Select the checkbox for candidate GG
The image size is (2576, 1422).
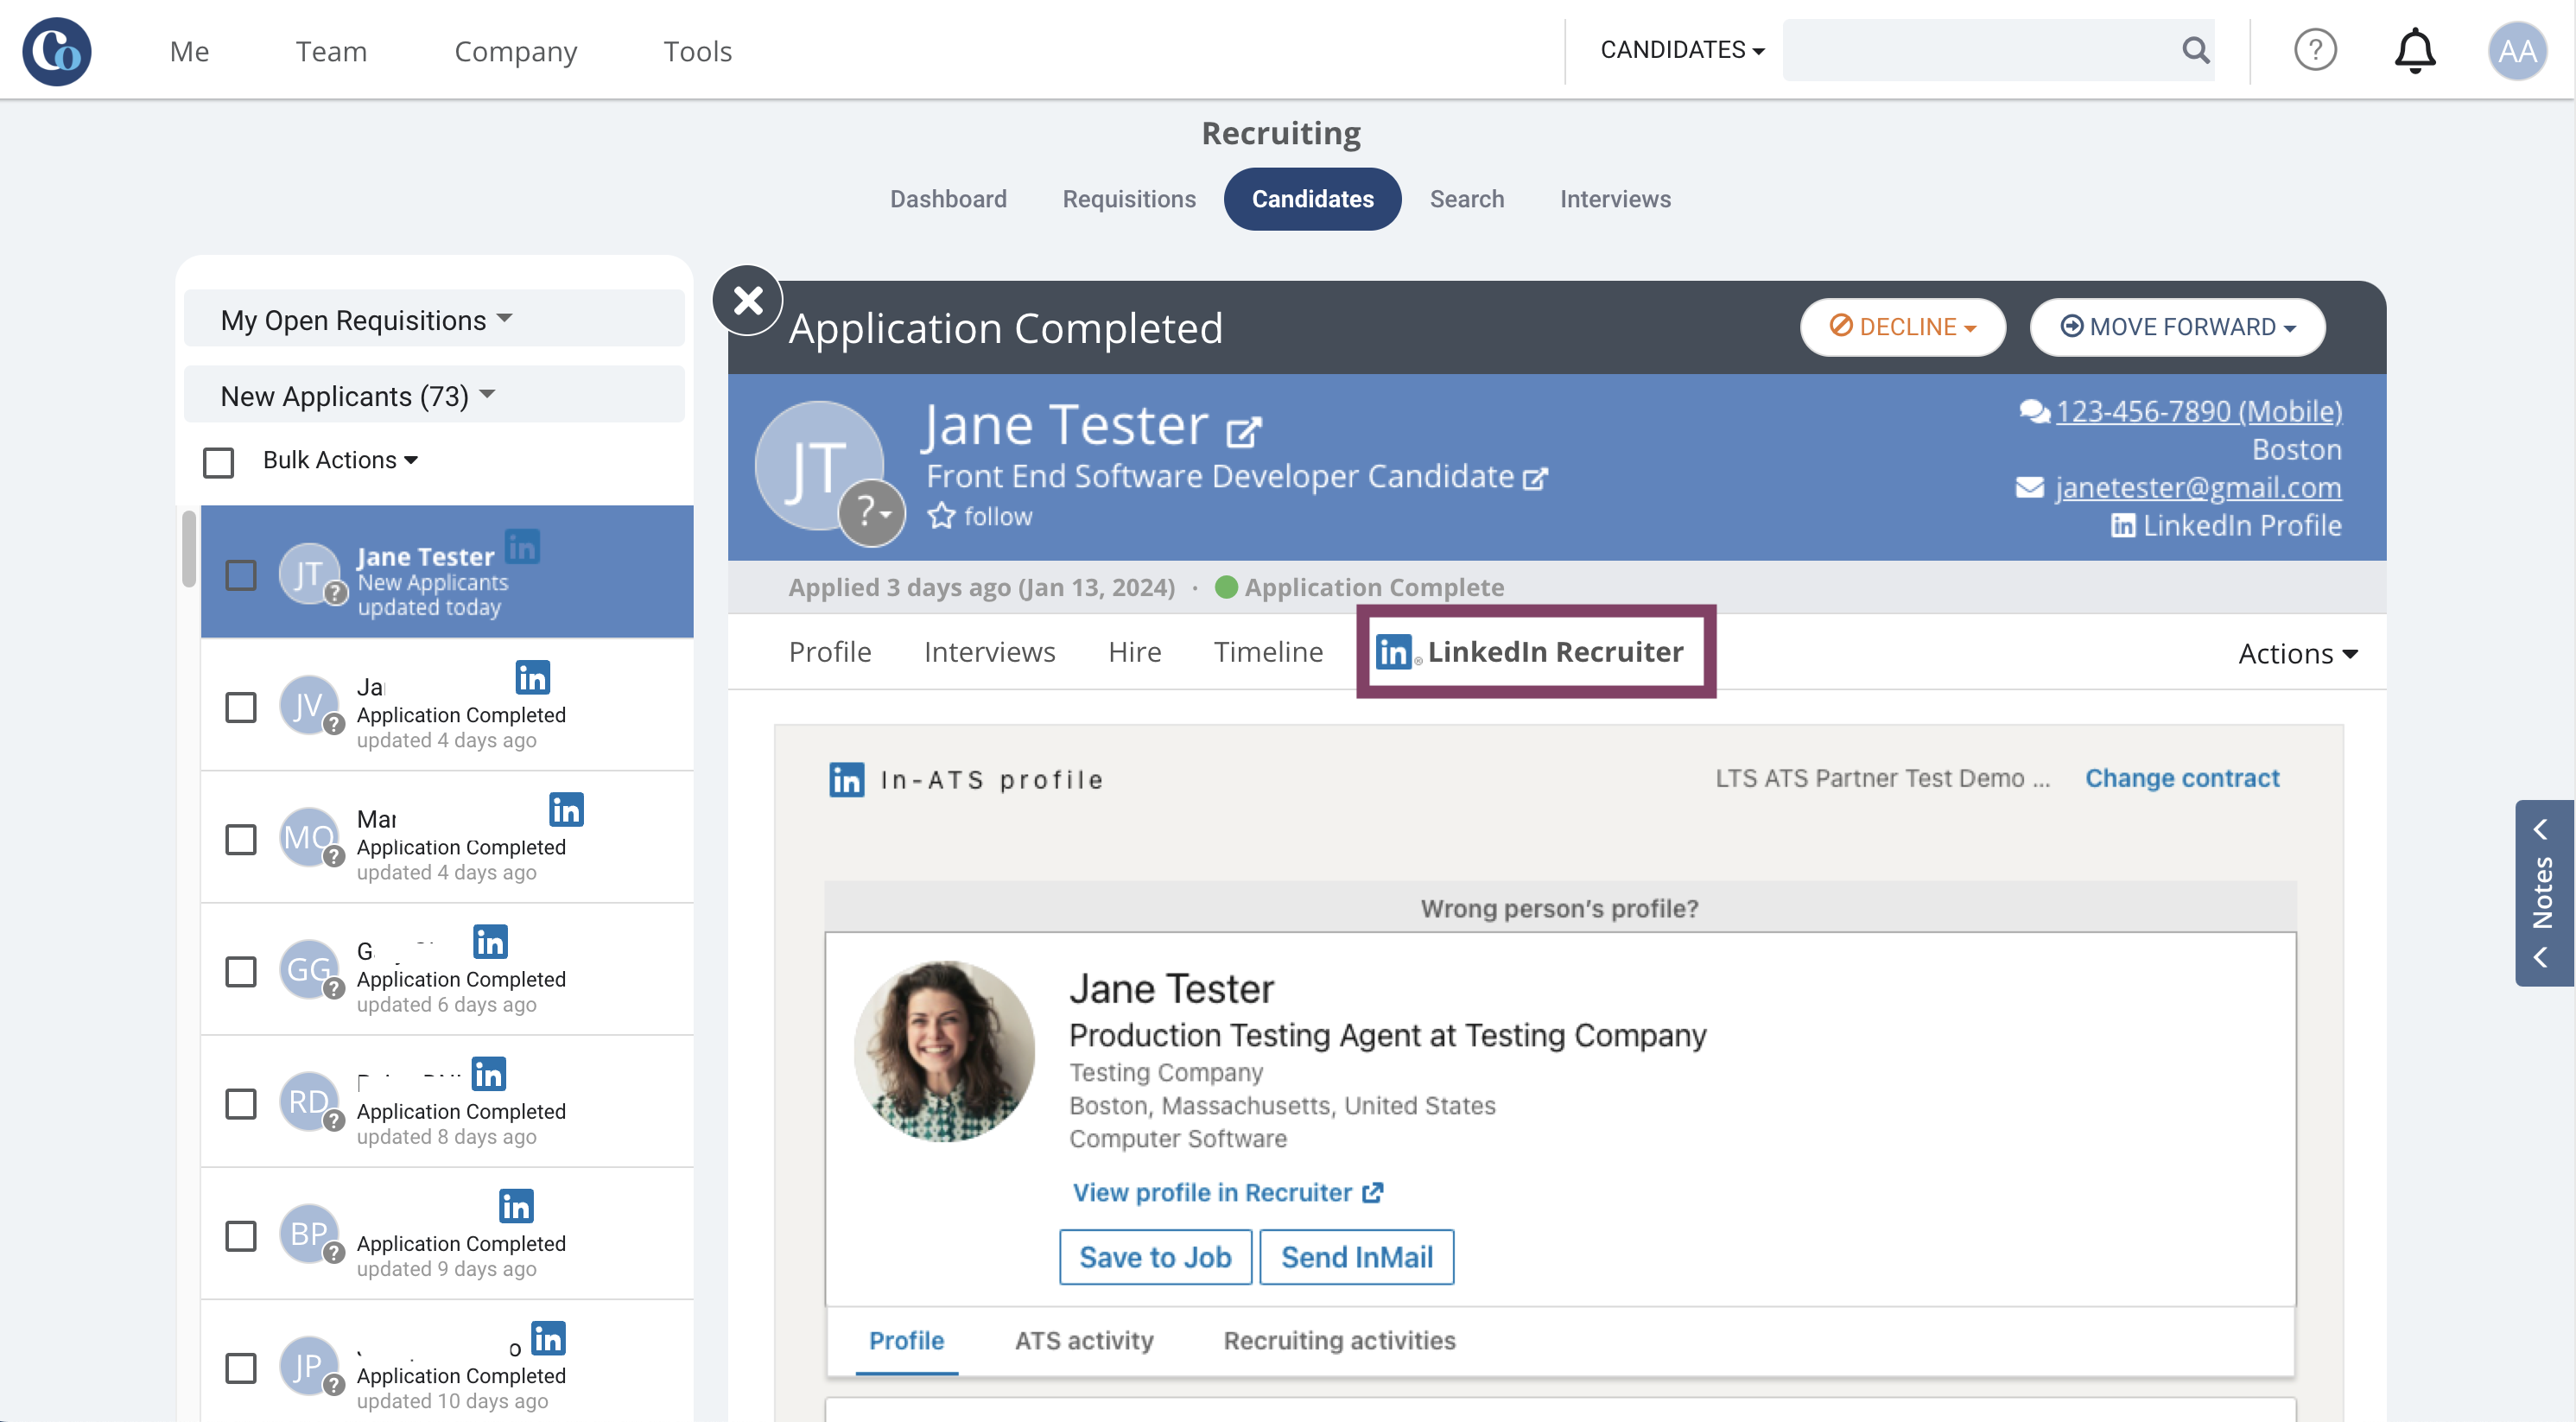point(241,971)
